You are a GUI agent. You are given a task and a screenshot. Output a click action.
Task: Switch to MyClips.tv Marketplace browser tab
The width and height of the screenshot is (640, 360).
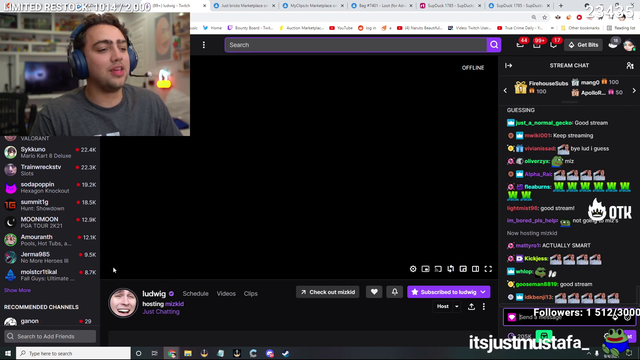click(313, 6)
